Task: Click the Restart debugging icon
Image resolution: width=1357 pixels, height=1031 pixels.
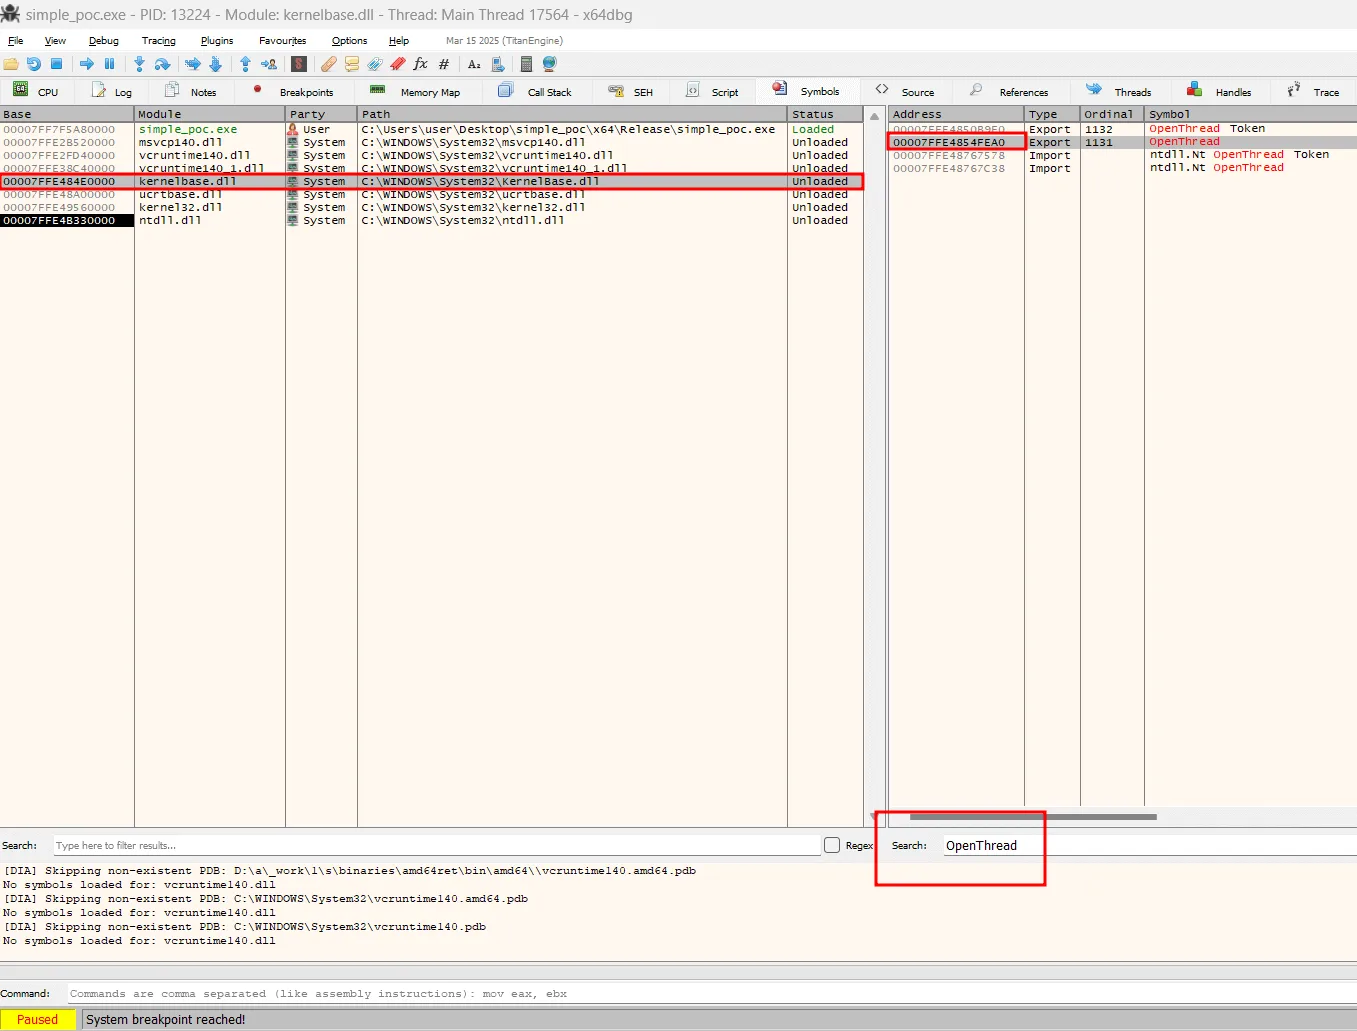Action: (34, 64)
